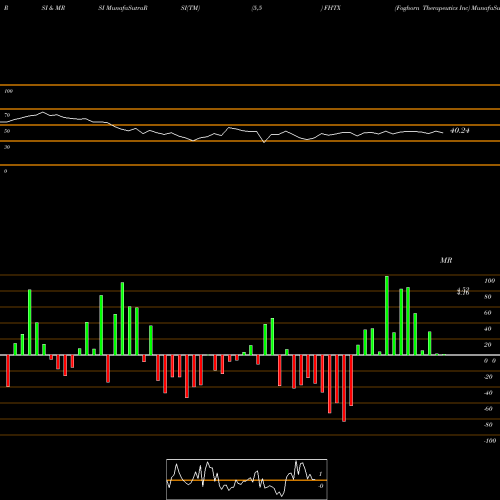This screenshot has height=500, width=500.
Task: Click the RSI axis label 70
Action: pos(7,115)
